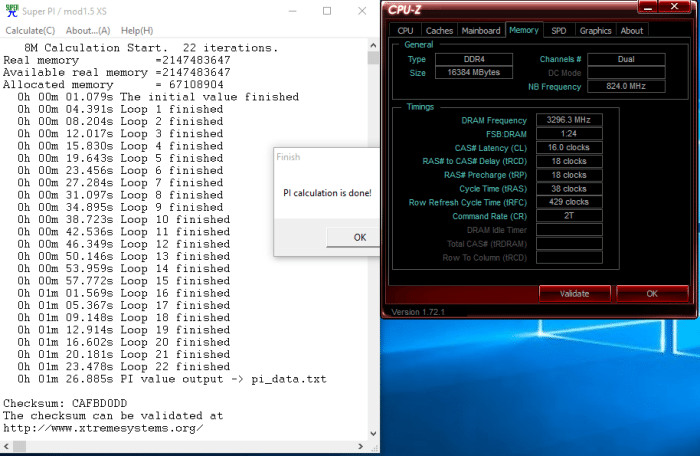The image size is (700, 456).
Task: Switch to the Mainboard tab in CPU-Z
Action: pos(481,30)
